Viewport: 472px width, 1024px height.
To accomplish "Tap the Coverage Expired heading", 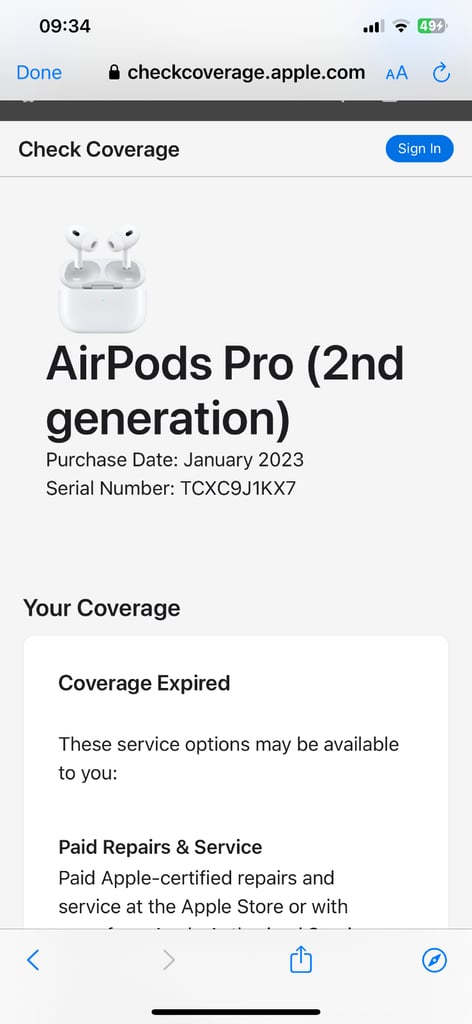I will [x=144, y=683].
